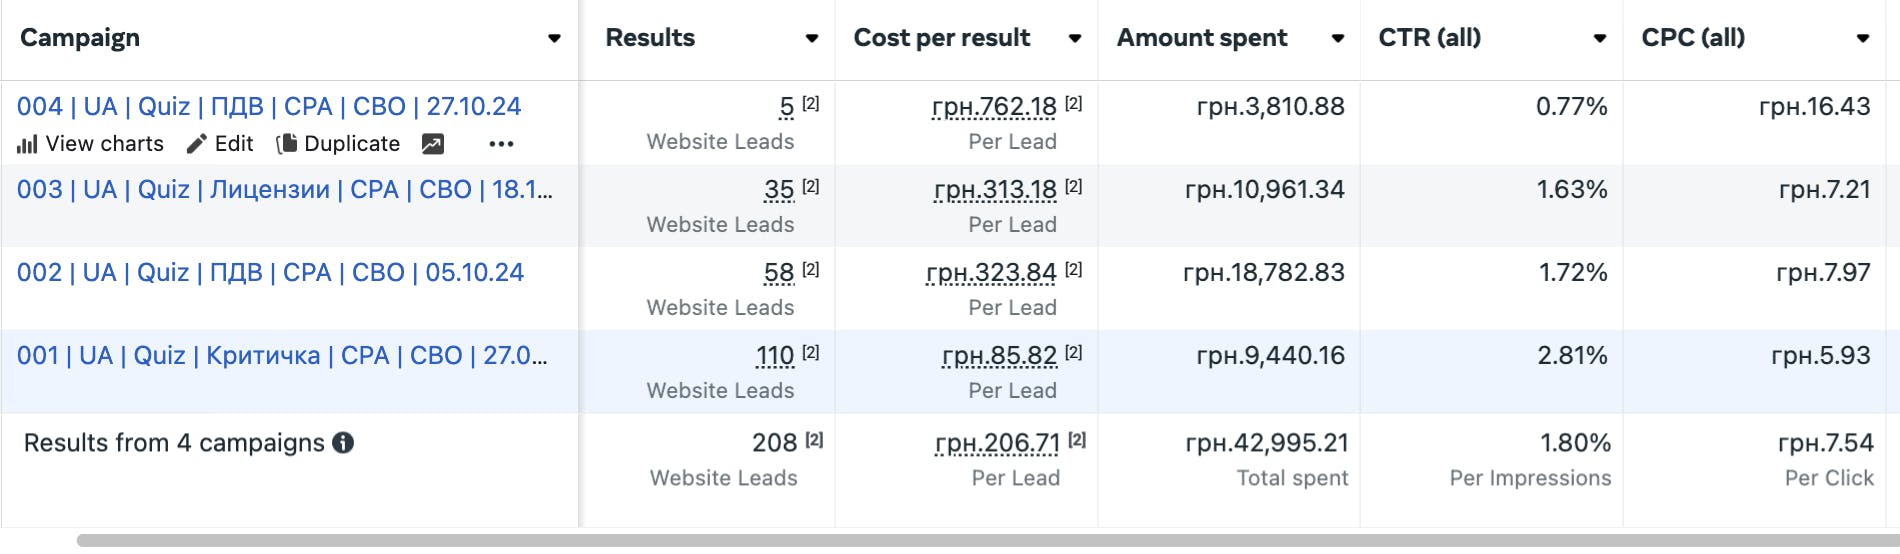
Task: Click the 110 Website Leads result value
Action: tap(775, 355)
